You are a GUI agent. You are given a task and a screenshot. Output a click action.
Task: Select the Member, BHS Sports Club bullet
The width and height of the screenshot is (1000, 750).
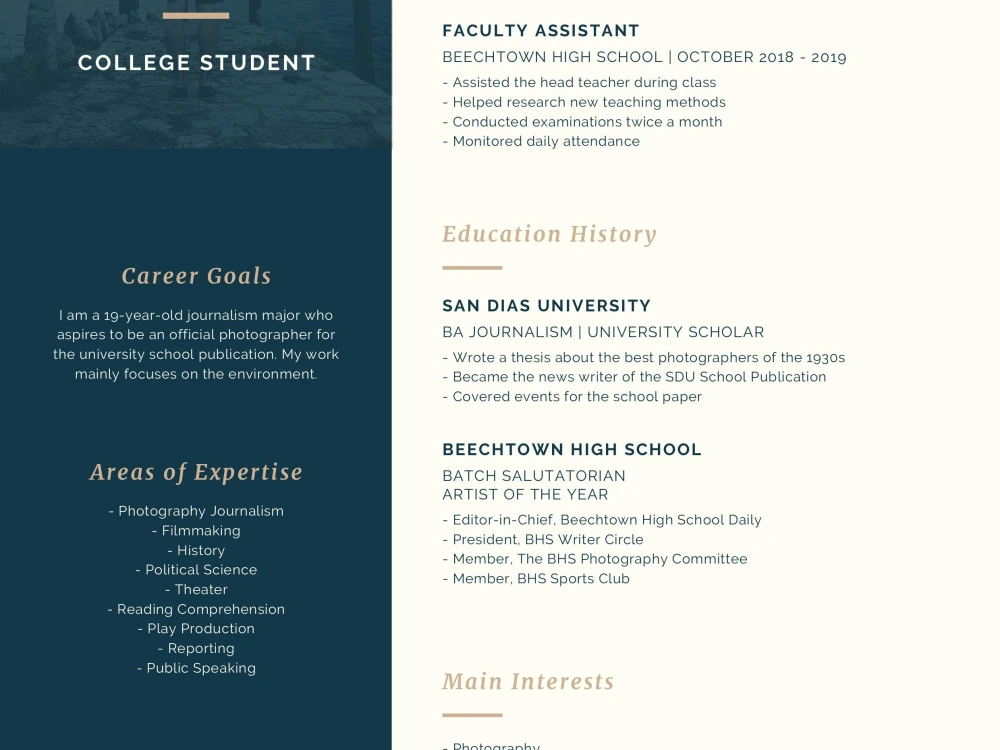(536, 578)
